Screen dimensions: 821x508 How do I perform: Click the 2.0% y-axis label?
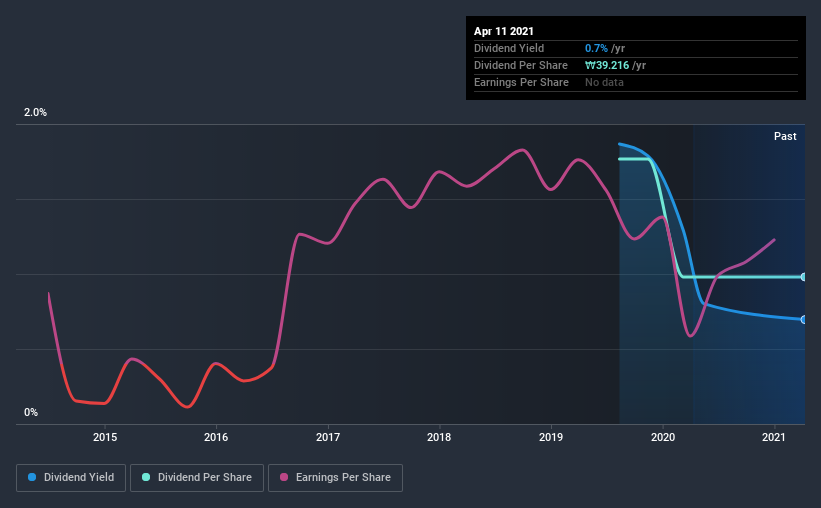(x=35, y=112)
